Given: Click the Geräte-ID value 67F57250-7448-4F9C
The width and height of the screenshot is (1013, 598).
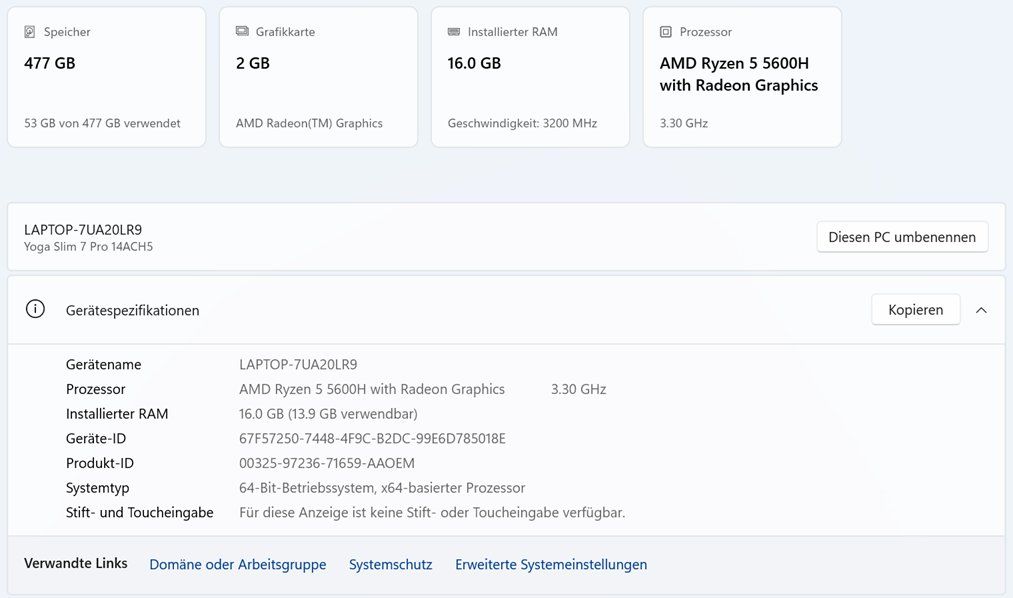Looking at the screenshot, I should pos(372,438).
